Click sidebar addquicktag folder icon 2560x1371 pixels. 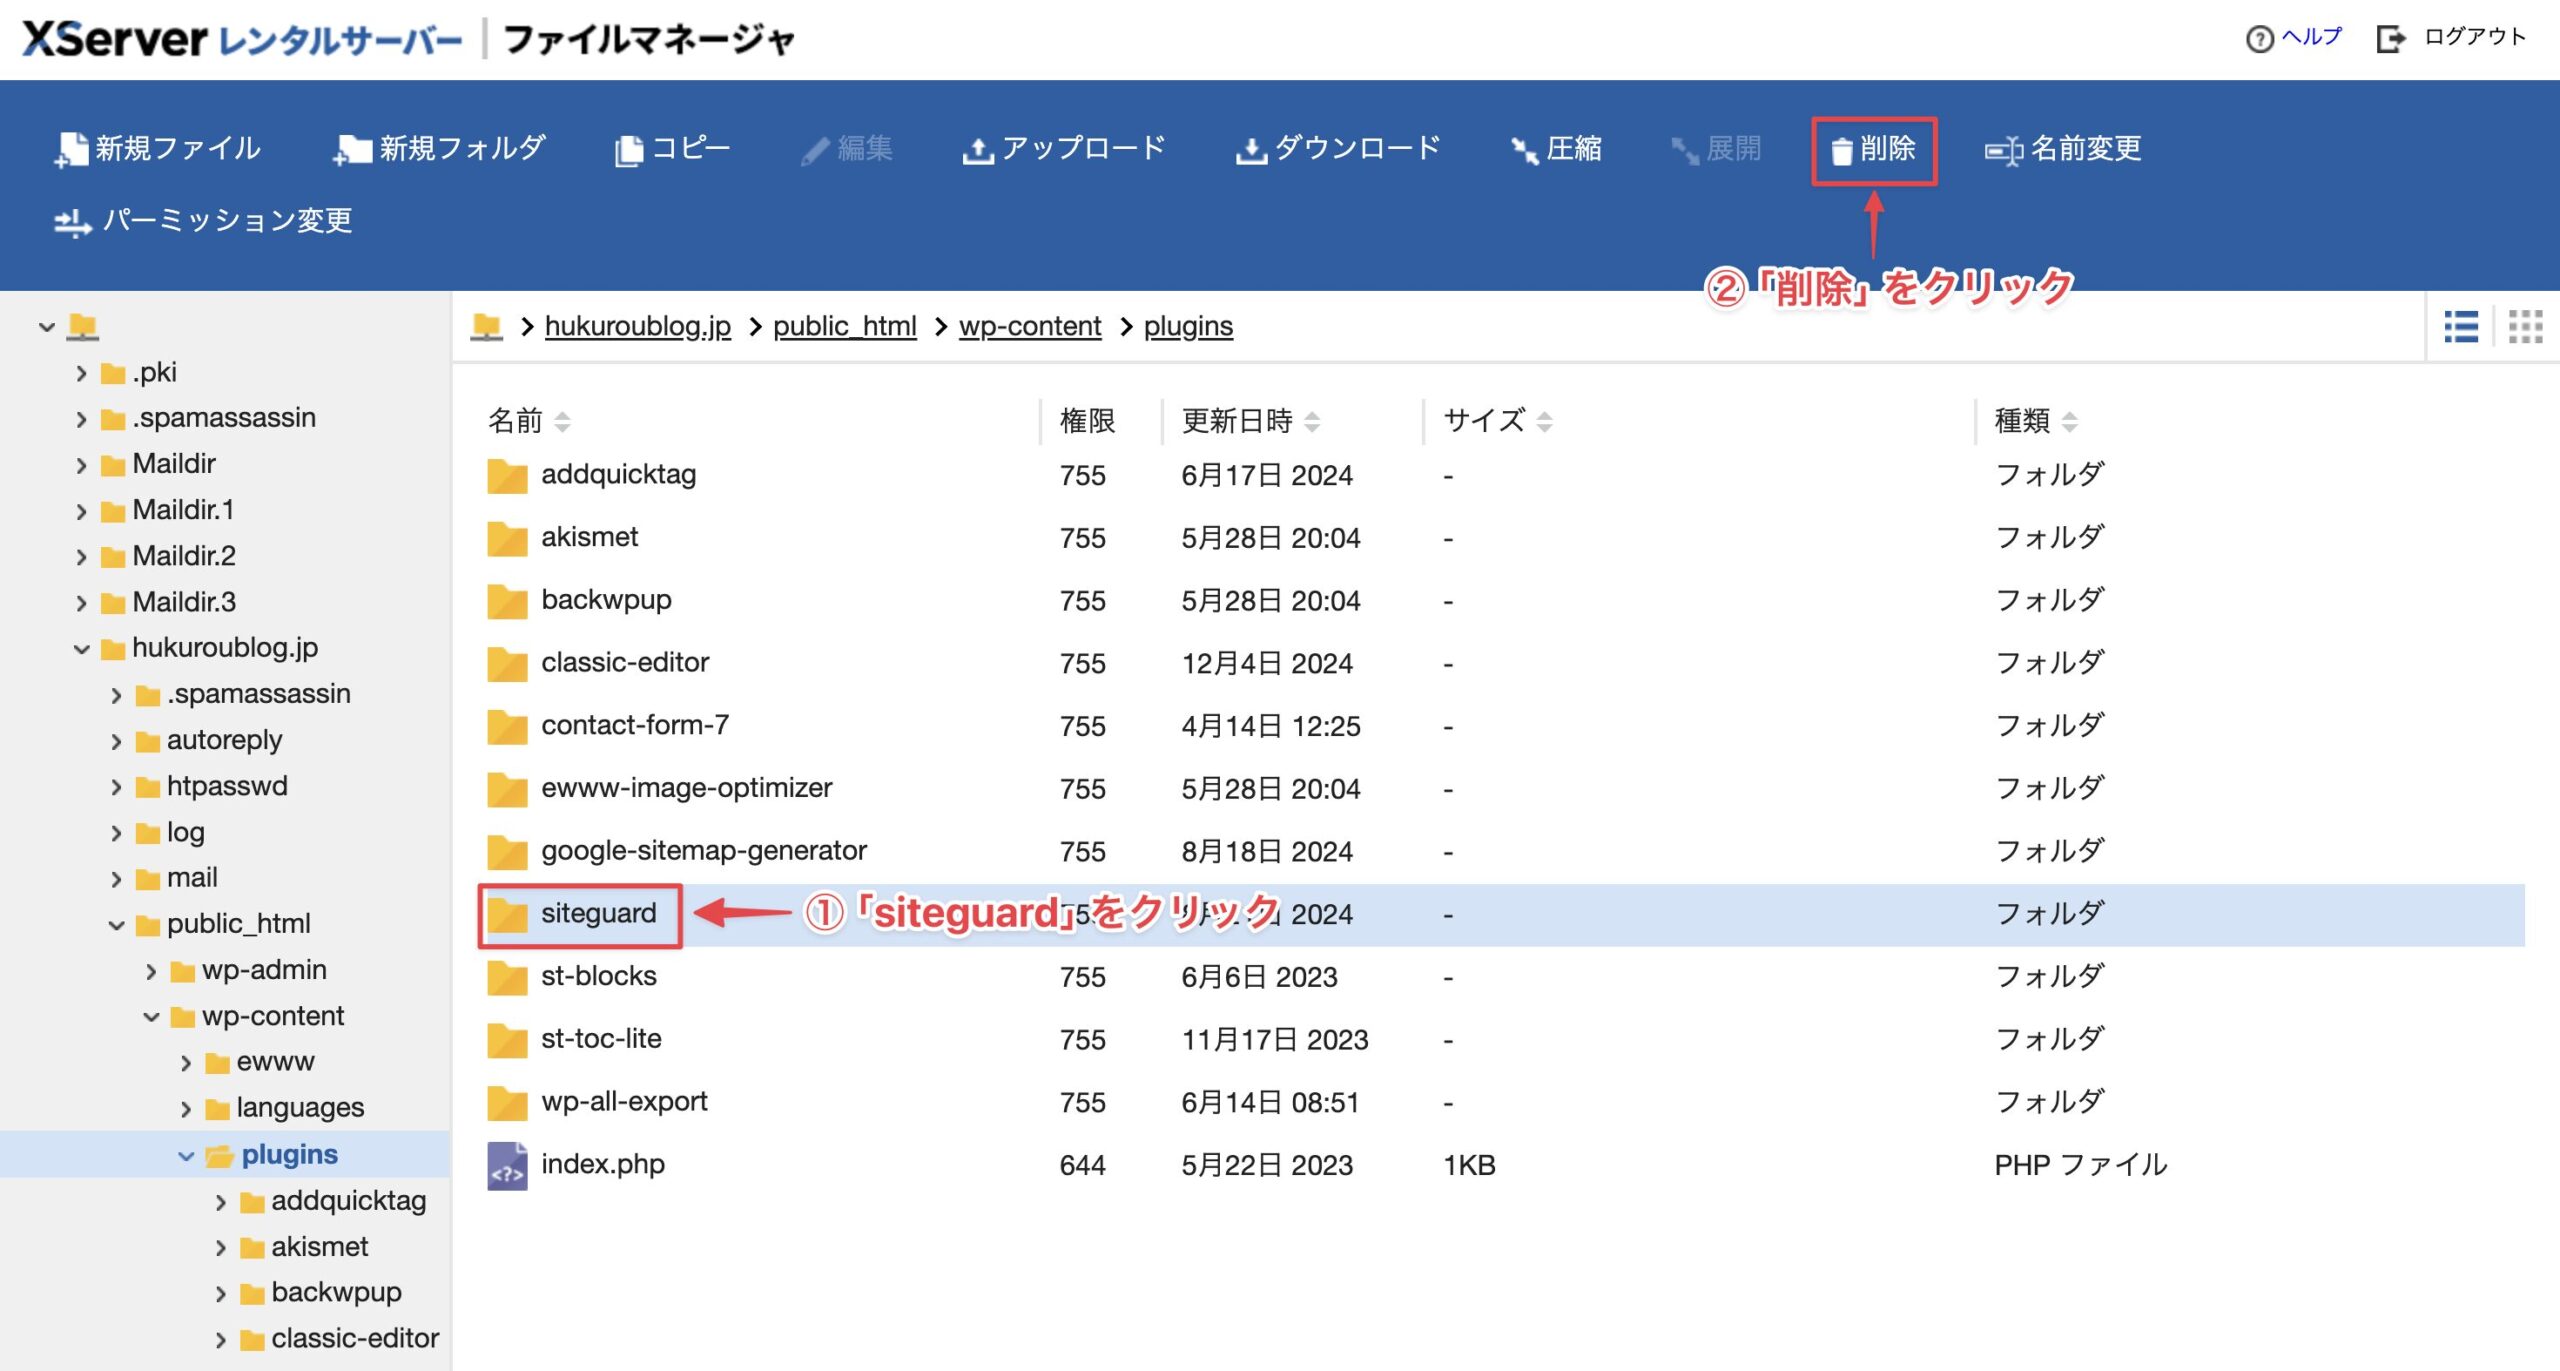(x=252, y=1202)
